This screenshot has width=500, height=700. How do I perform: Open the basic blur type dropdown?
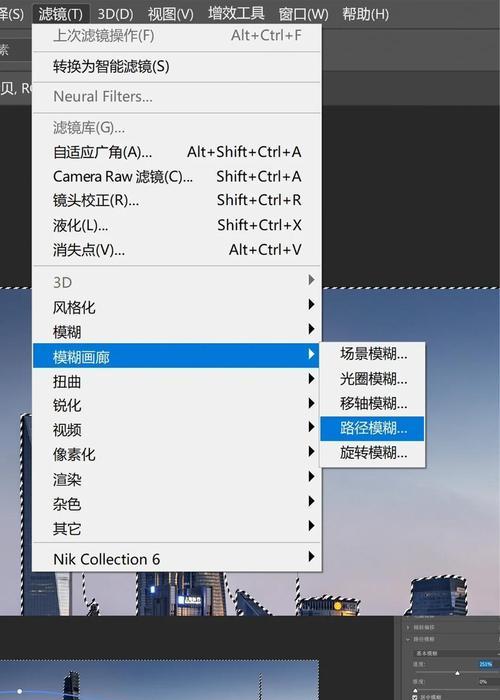click(457, 653)
